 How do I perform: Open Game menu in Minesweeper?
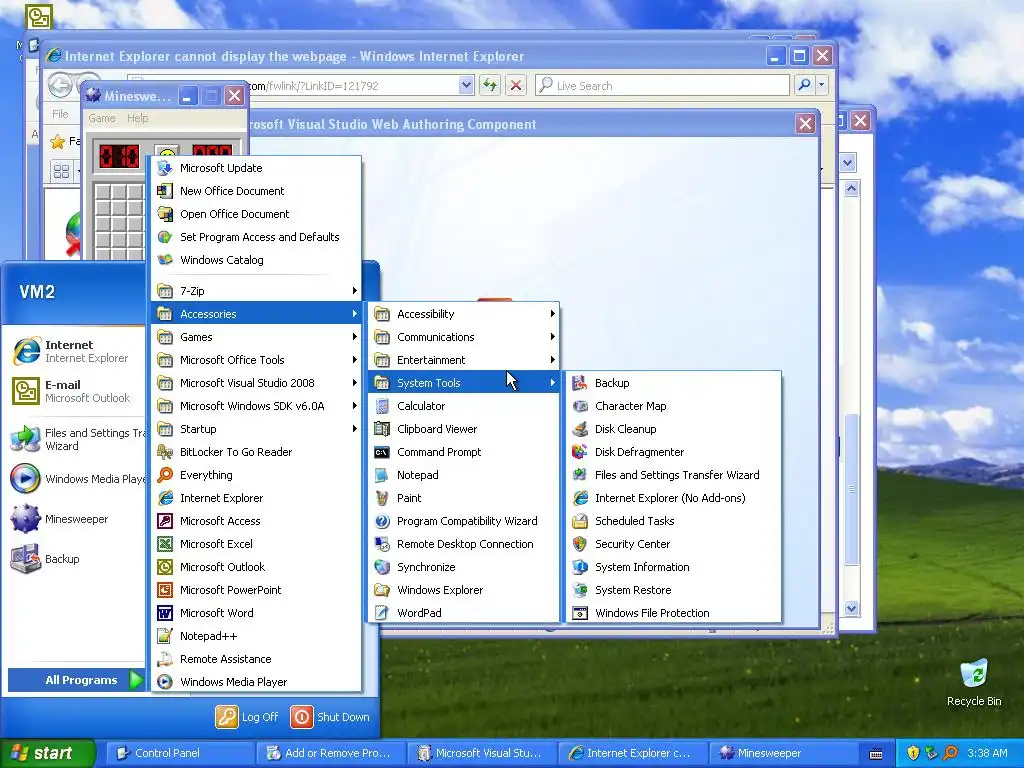tap(102, 118)
